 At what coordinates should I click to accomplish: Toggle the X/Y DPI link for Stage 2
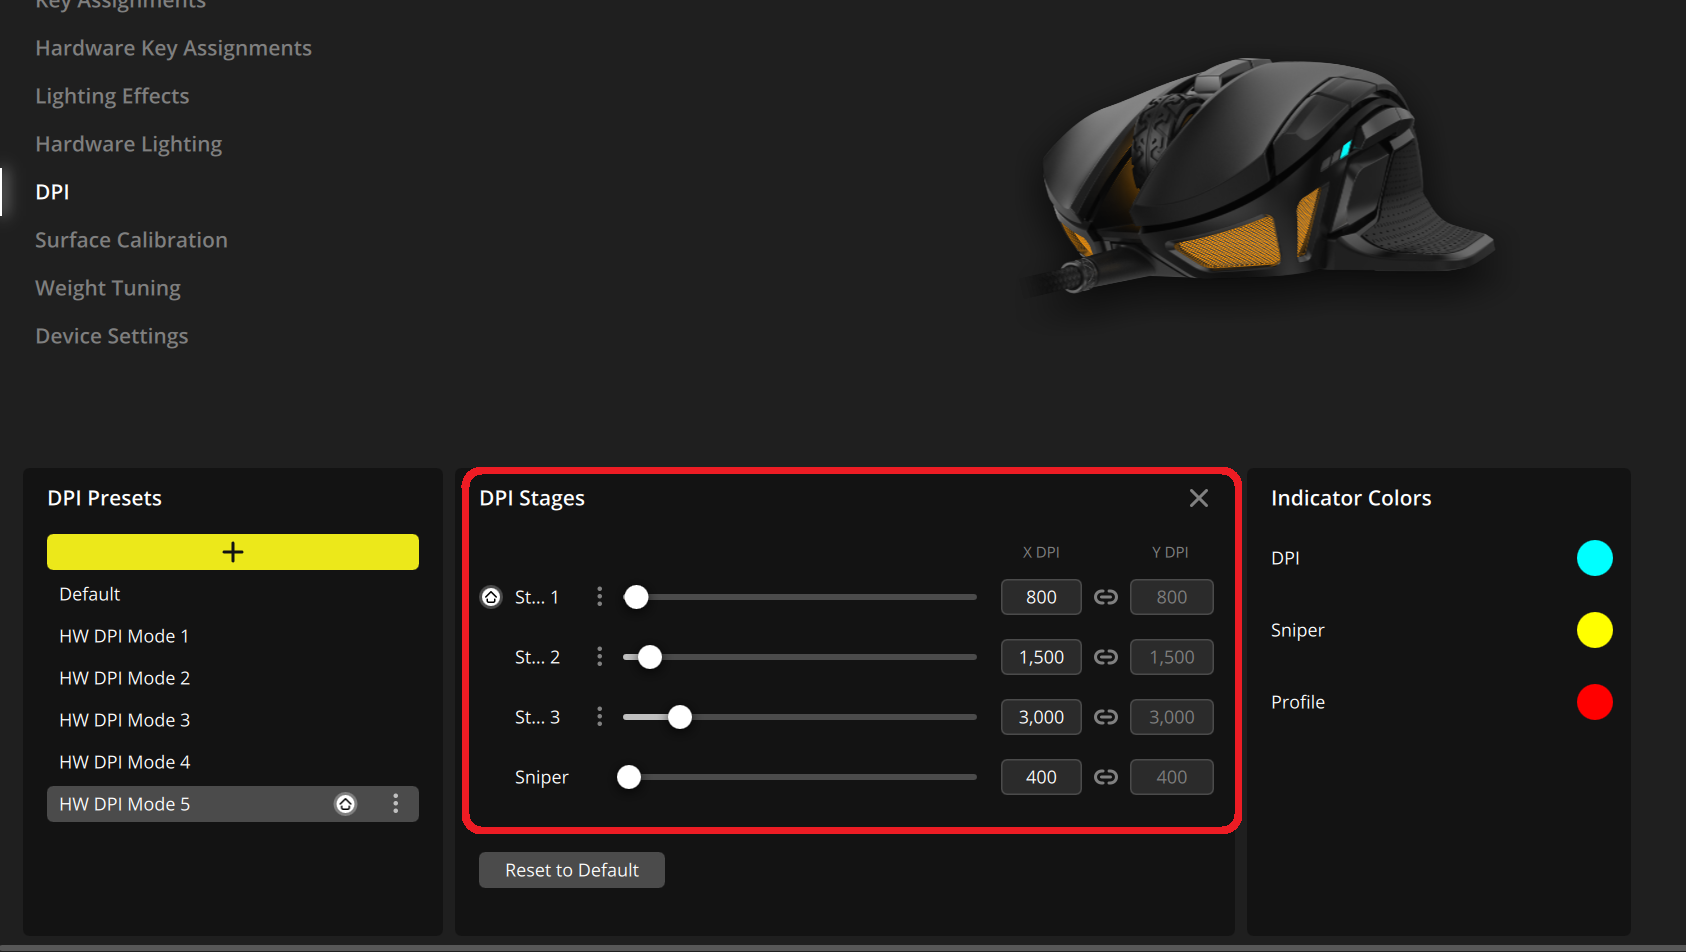pos(1106,657)
